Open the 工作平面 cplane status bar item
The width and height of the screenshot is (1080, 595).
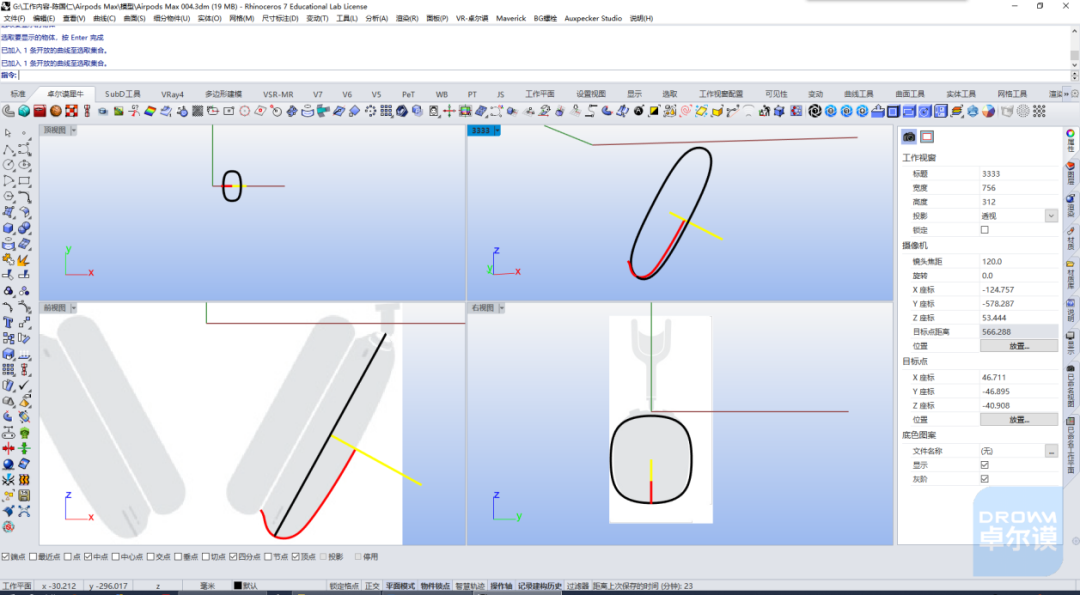(17, 586)
